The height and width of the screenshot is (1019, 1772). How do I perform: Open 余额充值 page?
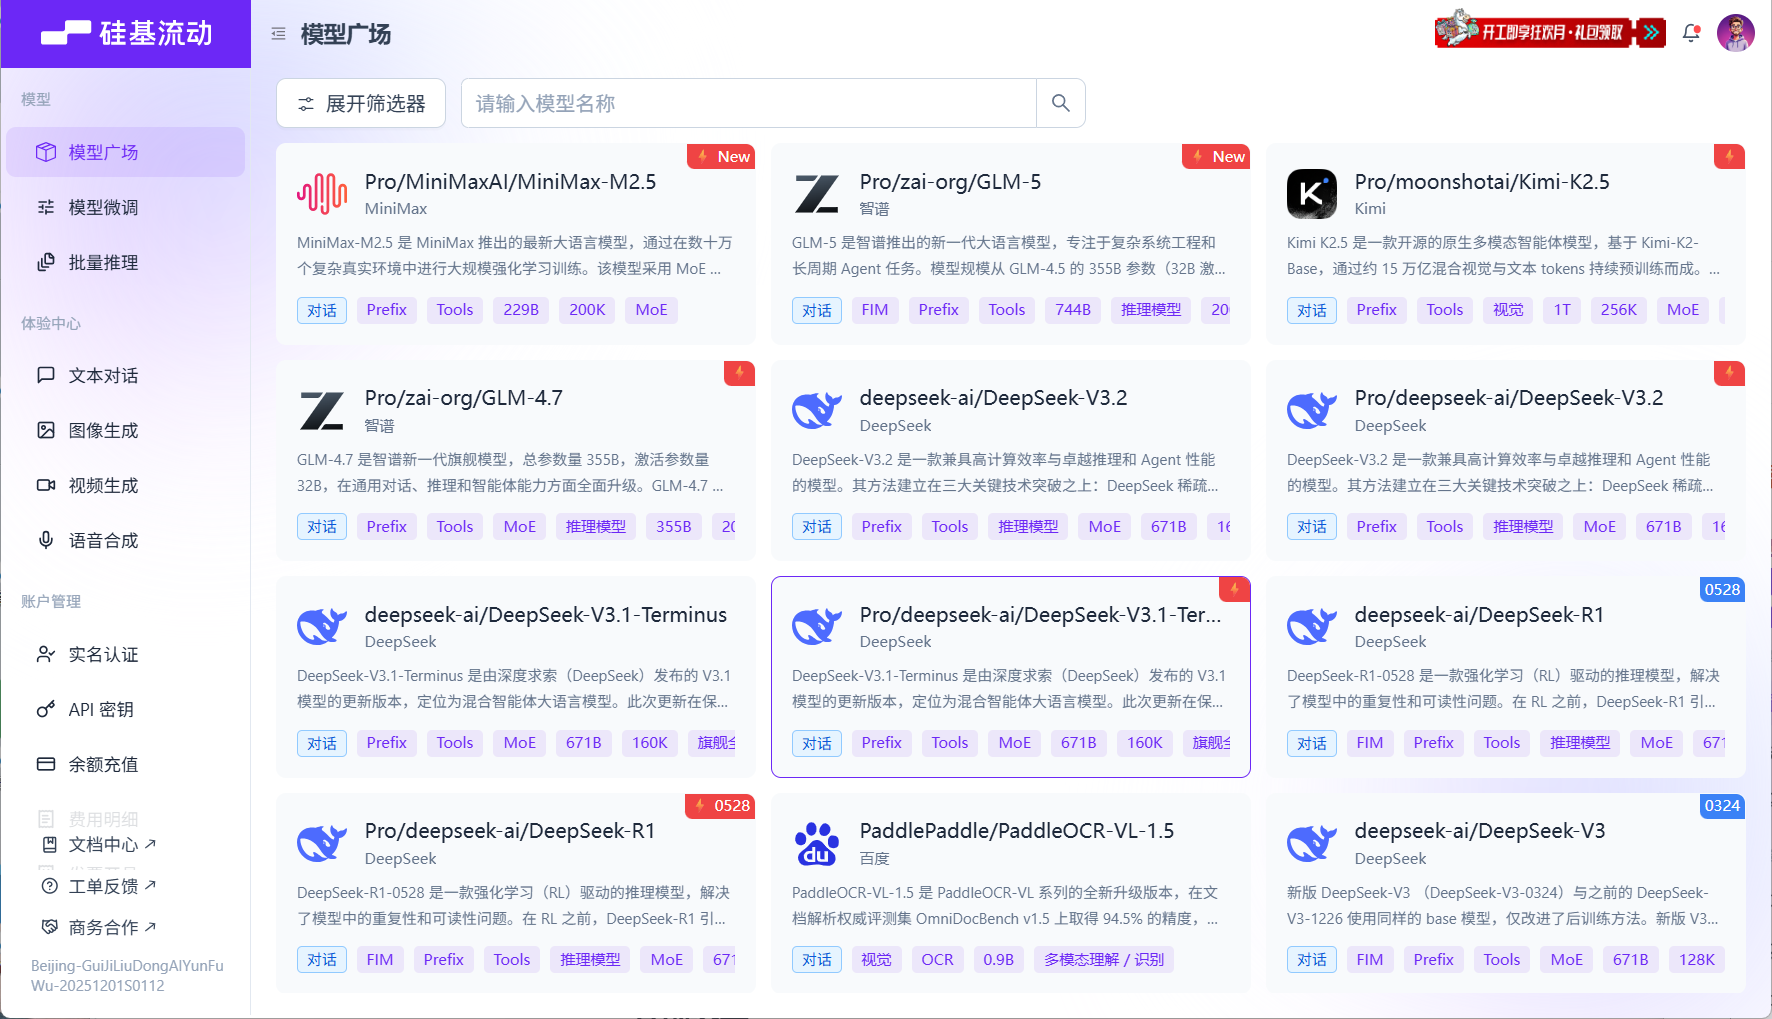pos(126,764)
